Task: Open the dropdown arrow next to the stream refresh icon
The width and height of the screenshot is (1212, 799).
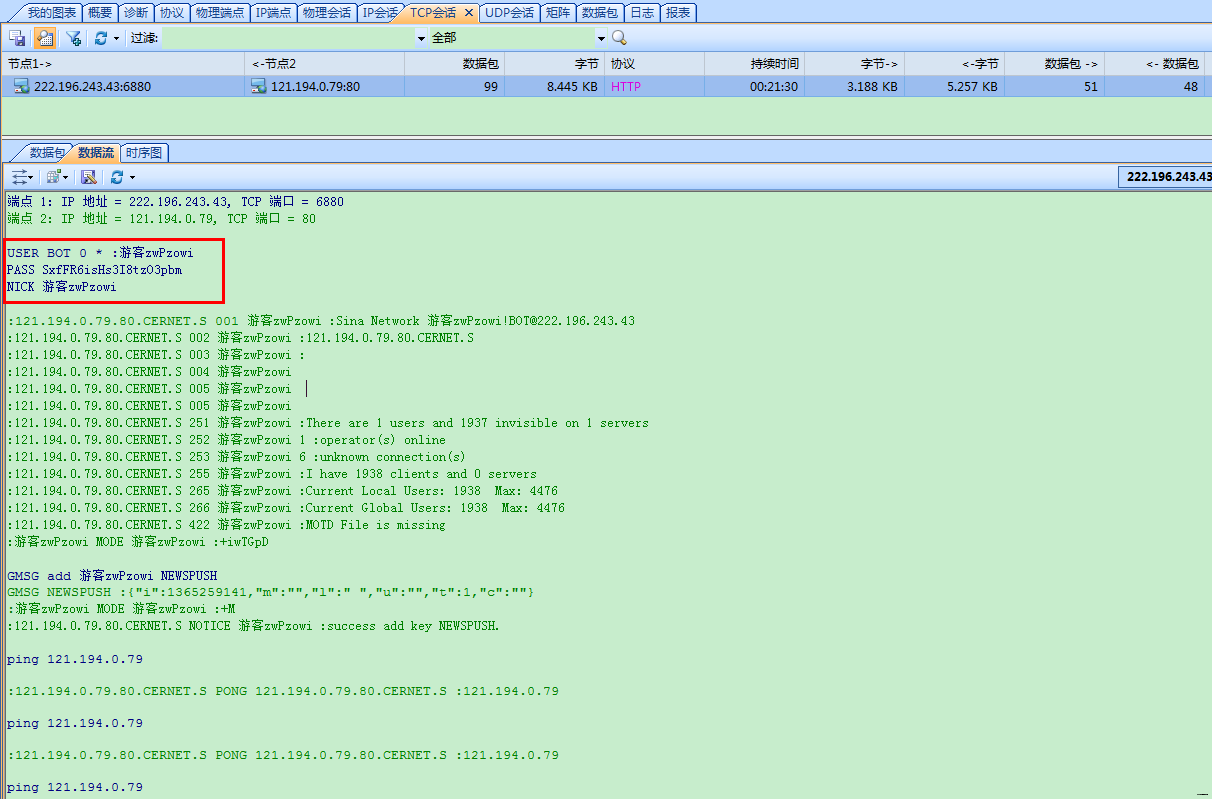Action: coord(132,177)
